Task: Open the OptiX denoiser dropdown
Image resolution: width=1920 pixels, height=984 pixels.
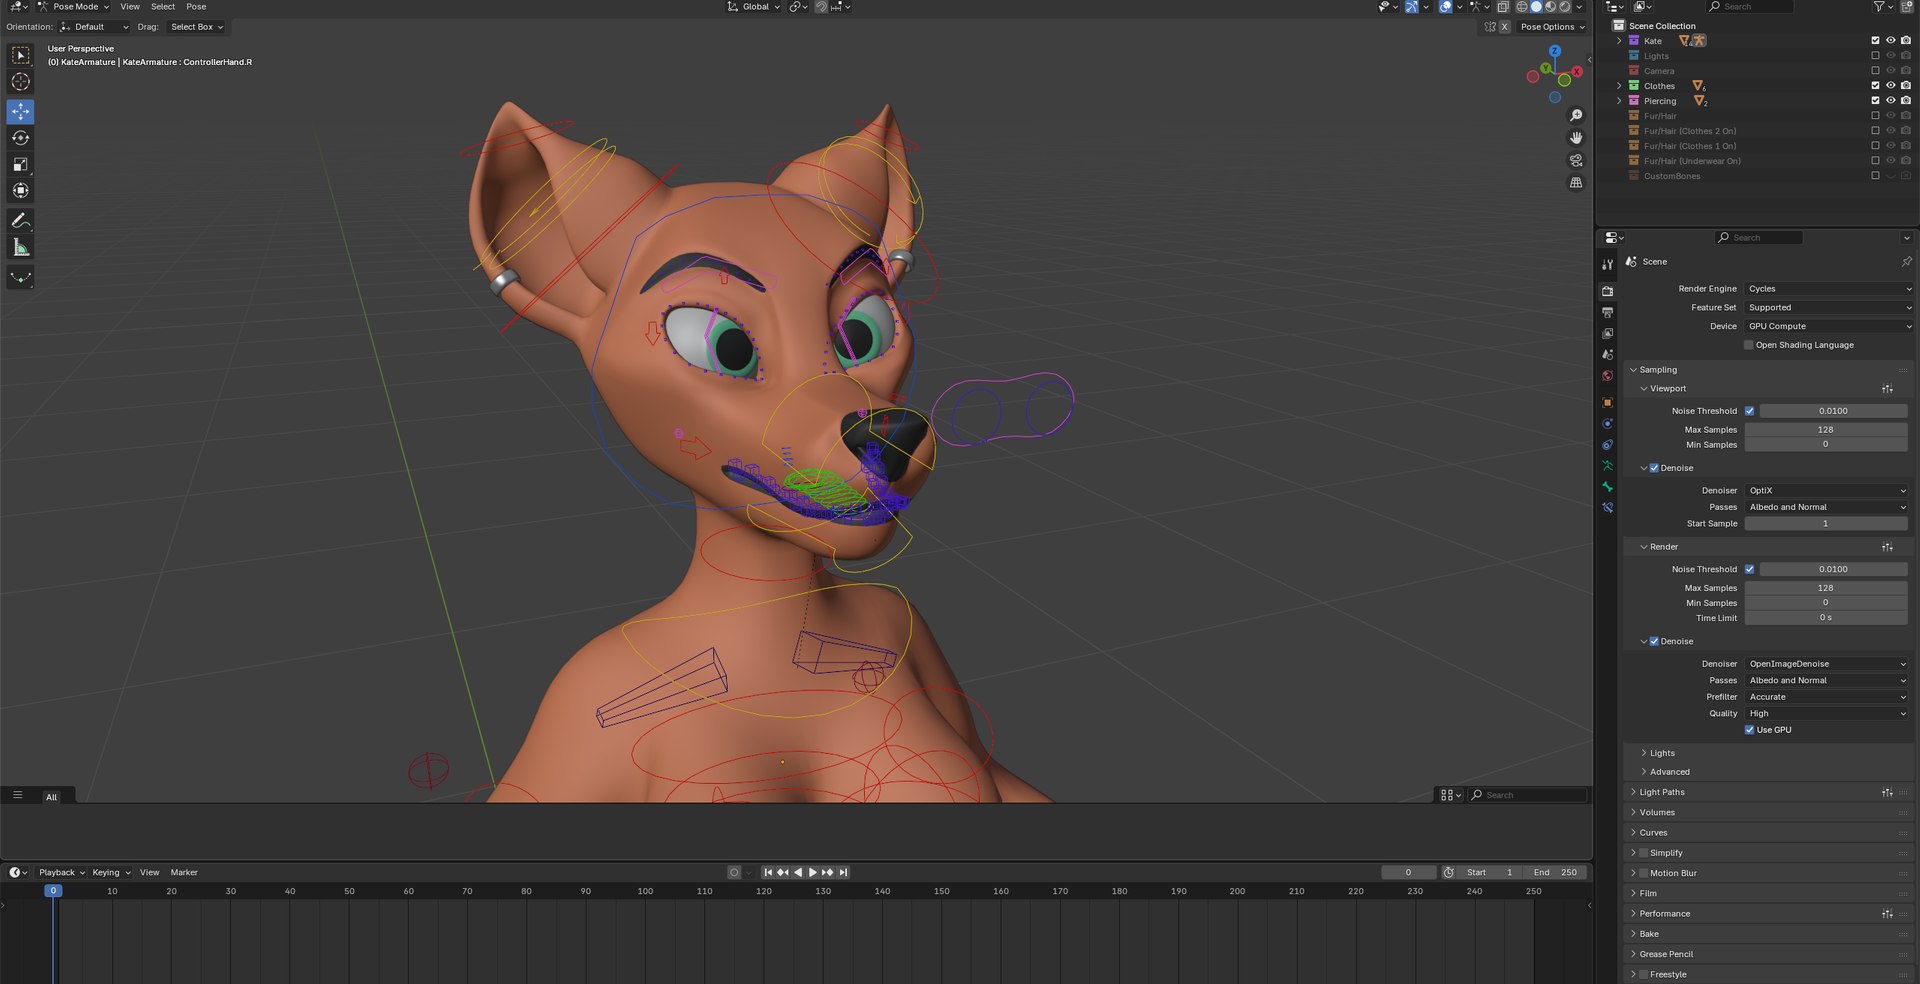Action: click(x=1826, y=491)
